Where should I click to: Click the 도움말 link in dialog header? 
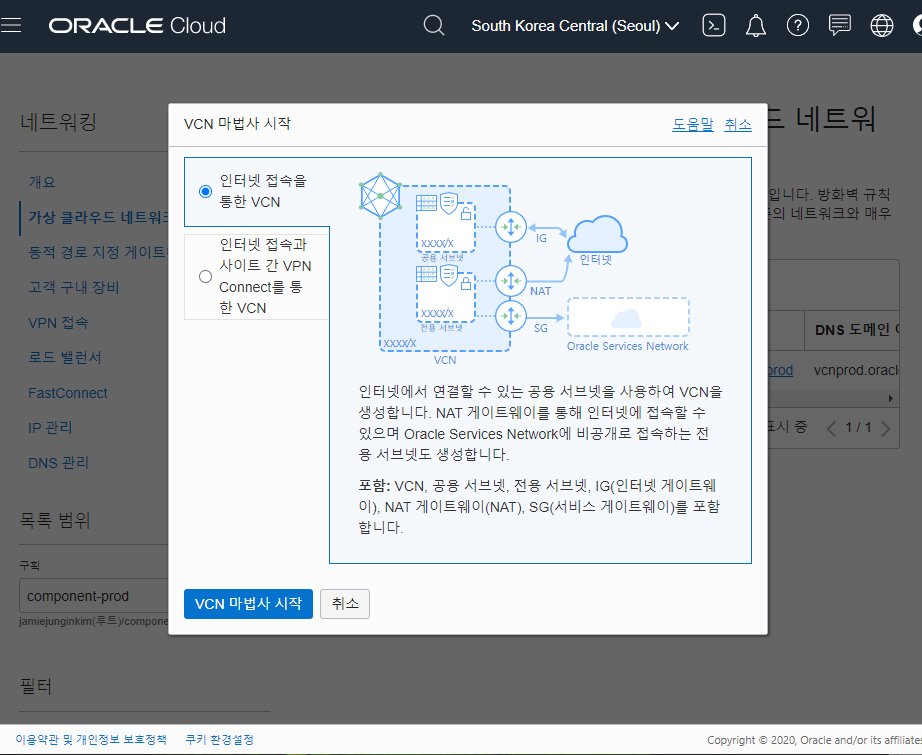(x=693, y=125)
